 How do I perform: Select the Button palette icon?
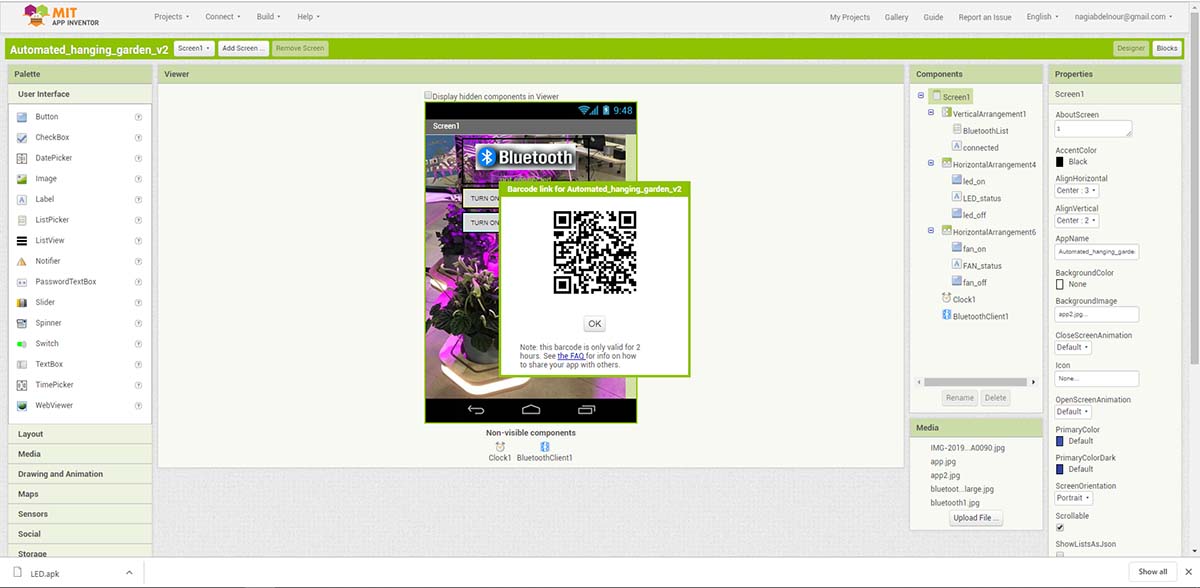[23, 117]
